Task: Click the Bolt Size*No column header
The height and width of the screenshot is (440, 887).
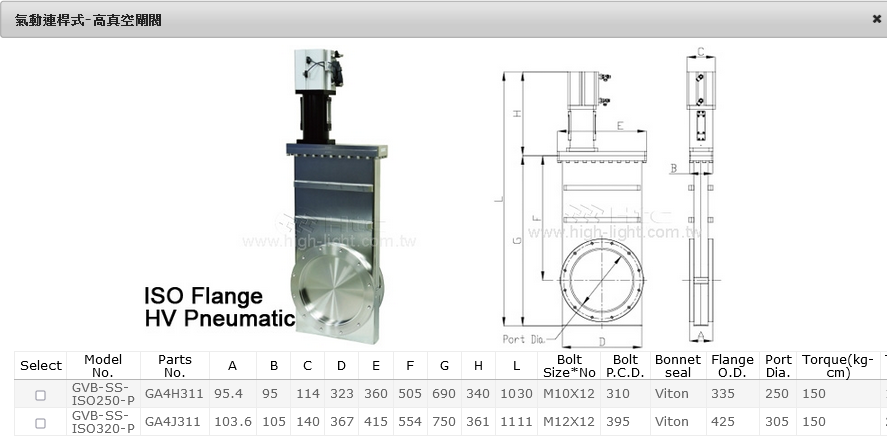Action: click(567, 366)
